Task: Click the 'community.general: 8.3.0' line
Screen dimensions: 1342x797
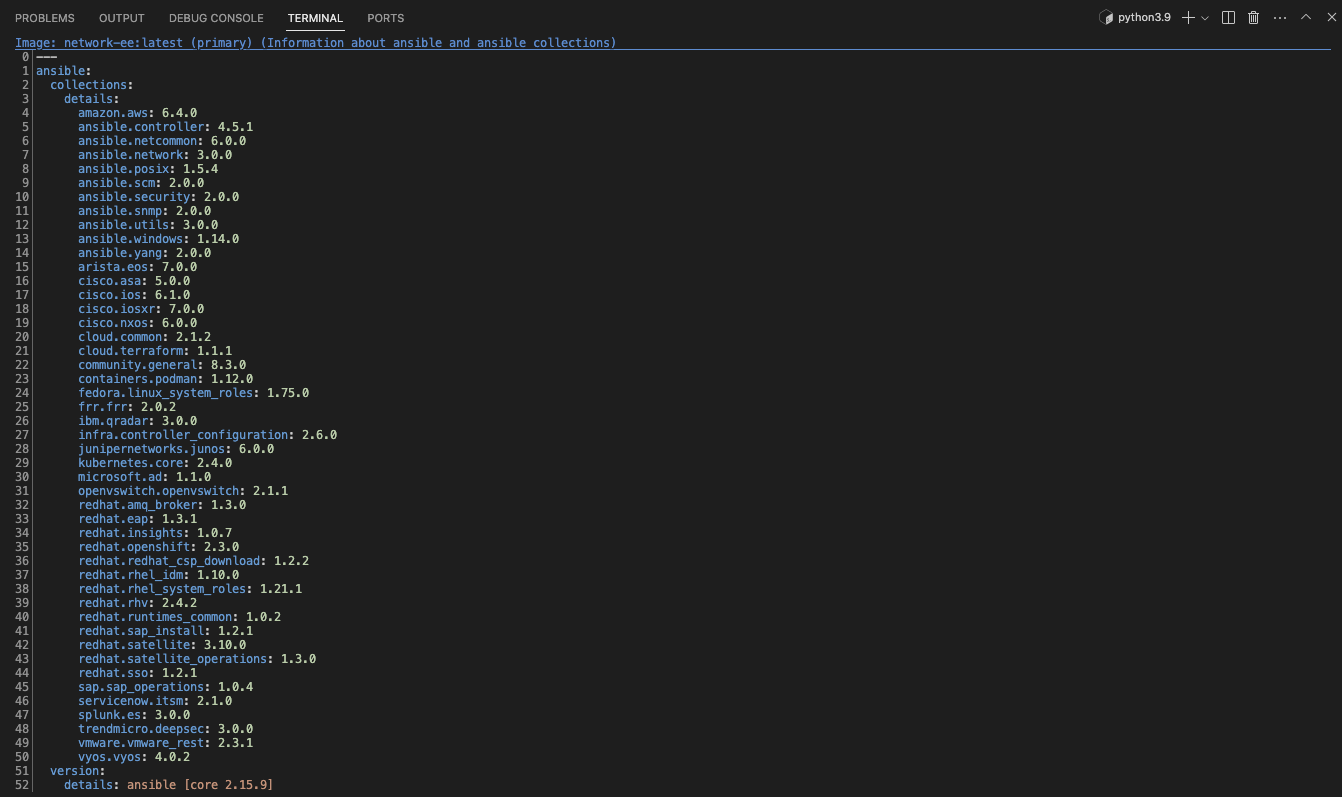Action: [x=162, y=365]
